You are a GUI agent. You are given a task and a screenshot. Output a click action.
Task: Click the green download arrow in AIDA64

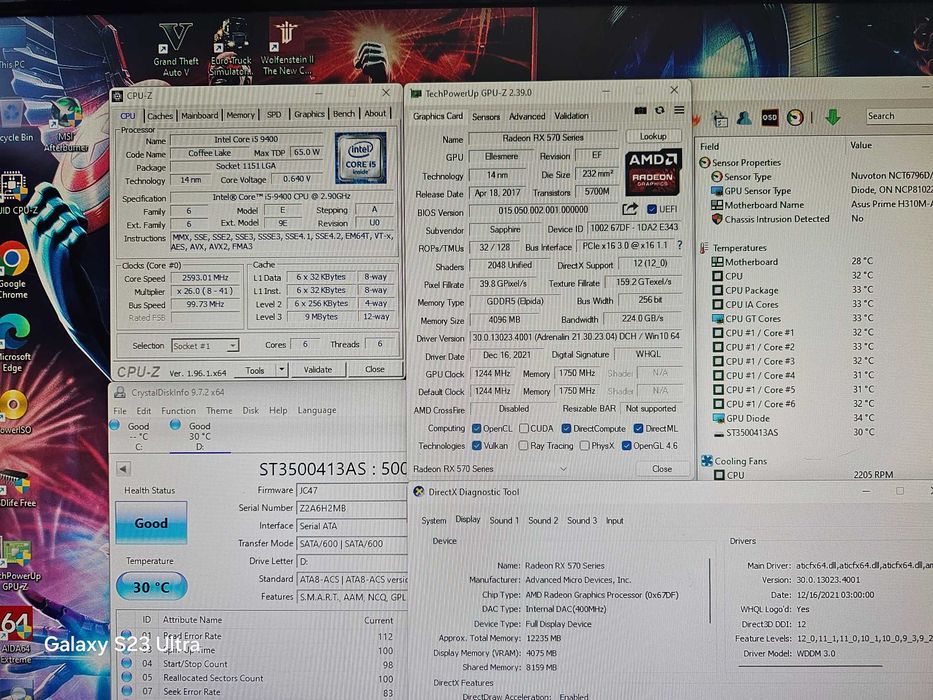point(832,117)
